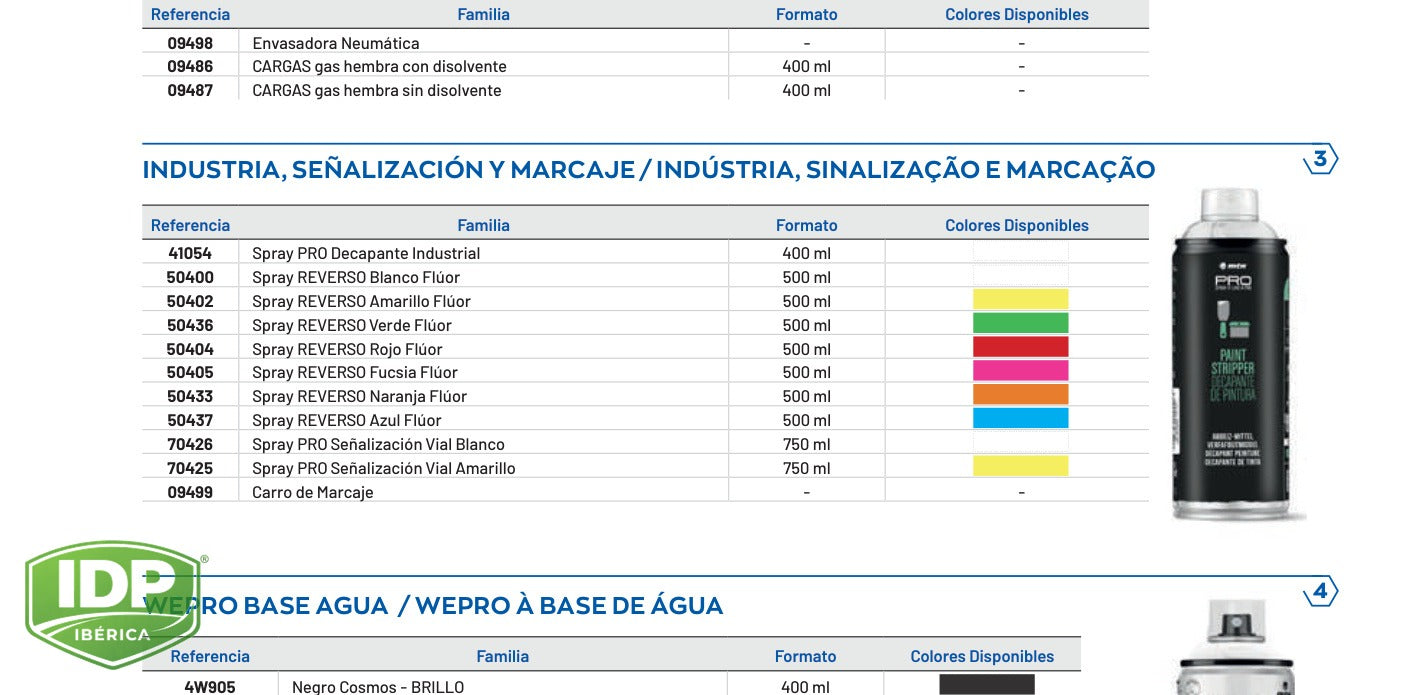The image size is (1418, 695).
Task: Click 'Spray PRO Señalización Vial Blanco'
Action: [378, 444]
